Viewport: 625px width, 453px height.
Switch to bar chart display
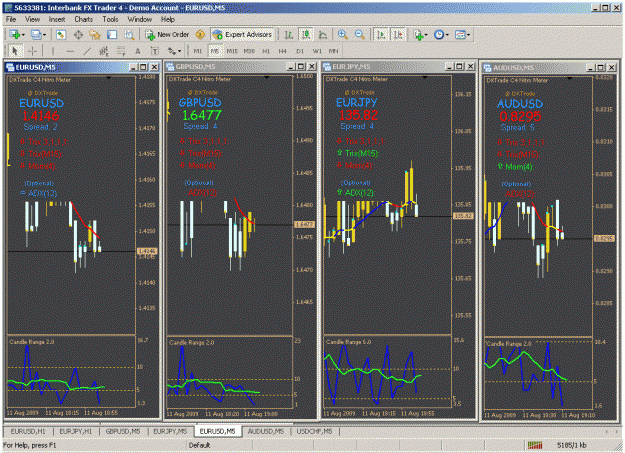289,35
